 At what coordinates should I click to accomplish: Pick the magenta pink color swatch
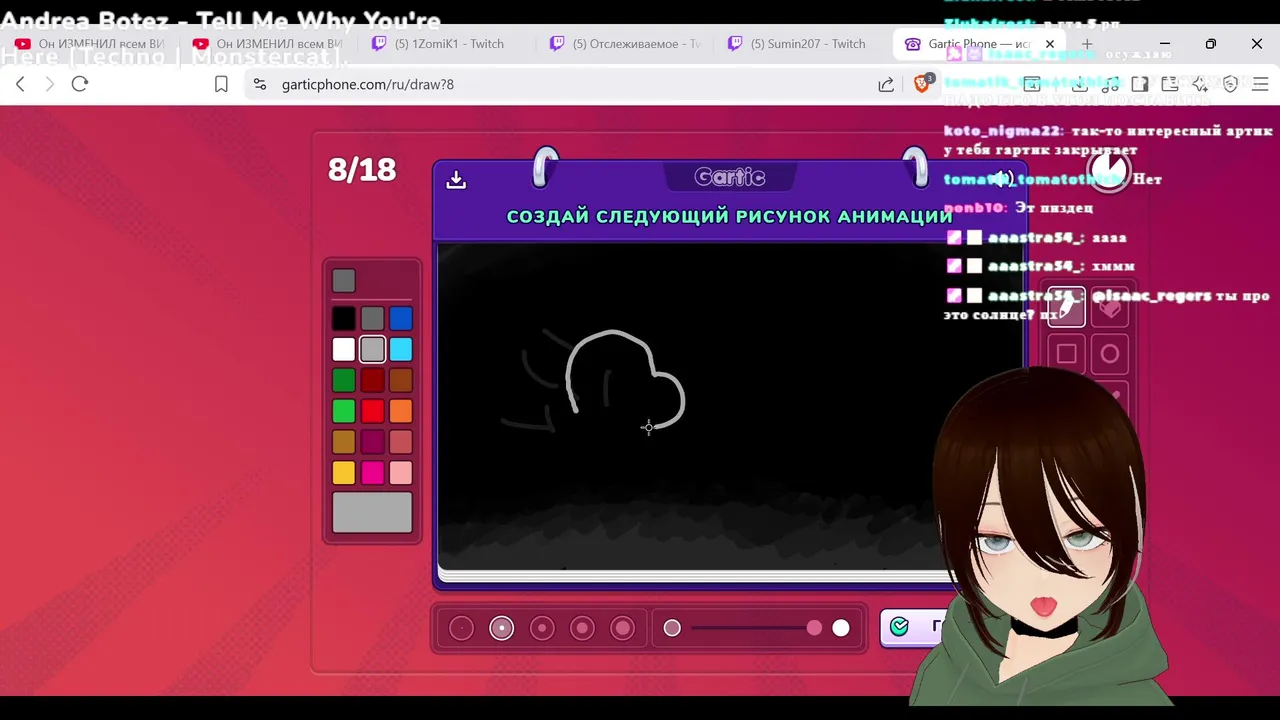click(x=373, y=472)
